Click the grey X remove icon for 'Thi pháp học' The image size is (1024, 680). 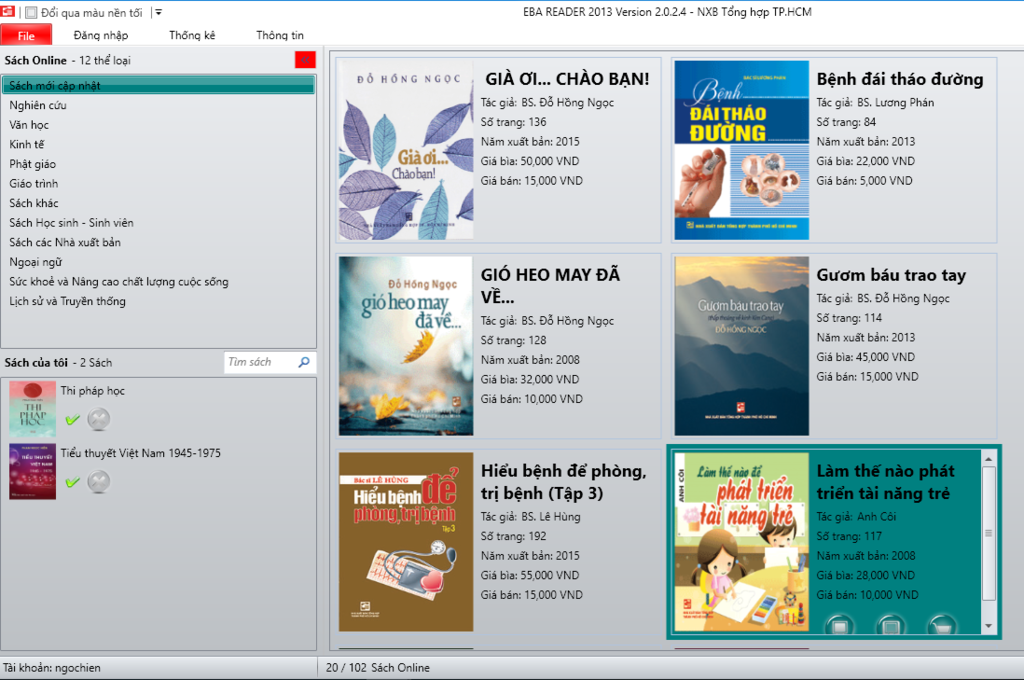[x=99, y=419]
